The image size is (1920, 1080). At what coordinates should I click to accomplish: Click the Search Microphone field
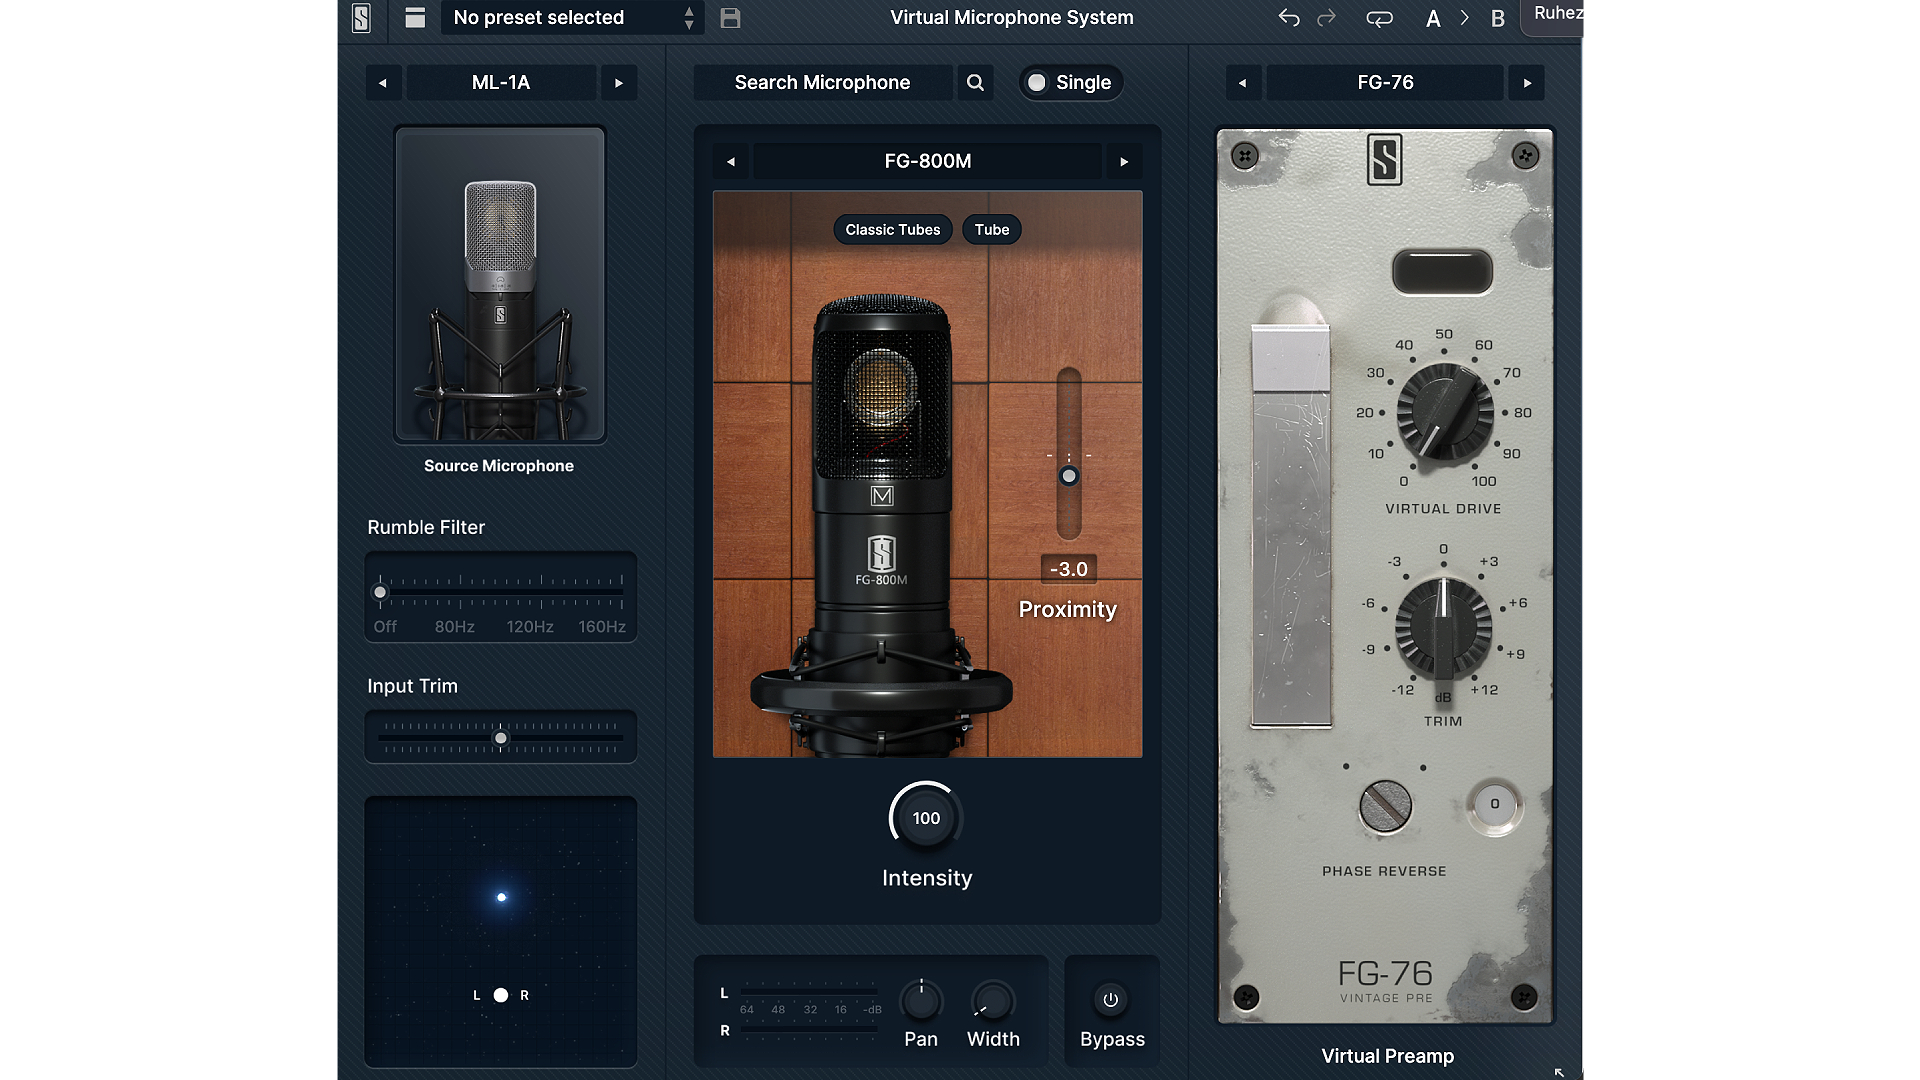(822, 83)
